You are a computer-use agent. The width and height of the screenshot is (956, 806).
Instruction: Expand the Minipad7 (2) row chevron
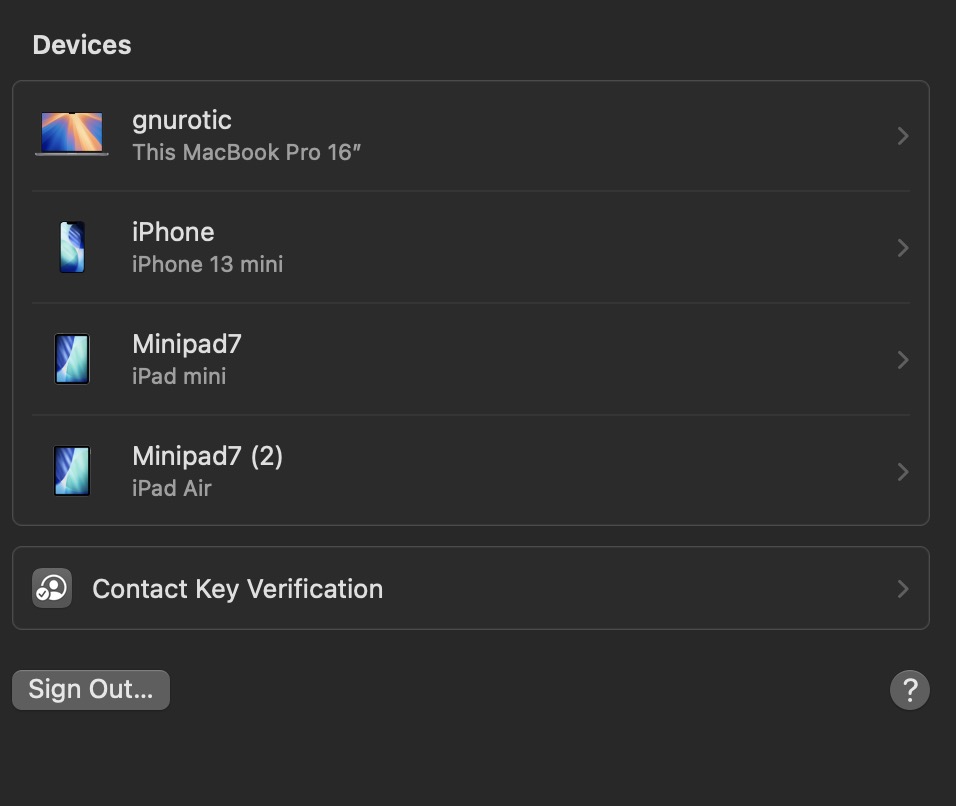(x=902, y=472)
